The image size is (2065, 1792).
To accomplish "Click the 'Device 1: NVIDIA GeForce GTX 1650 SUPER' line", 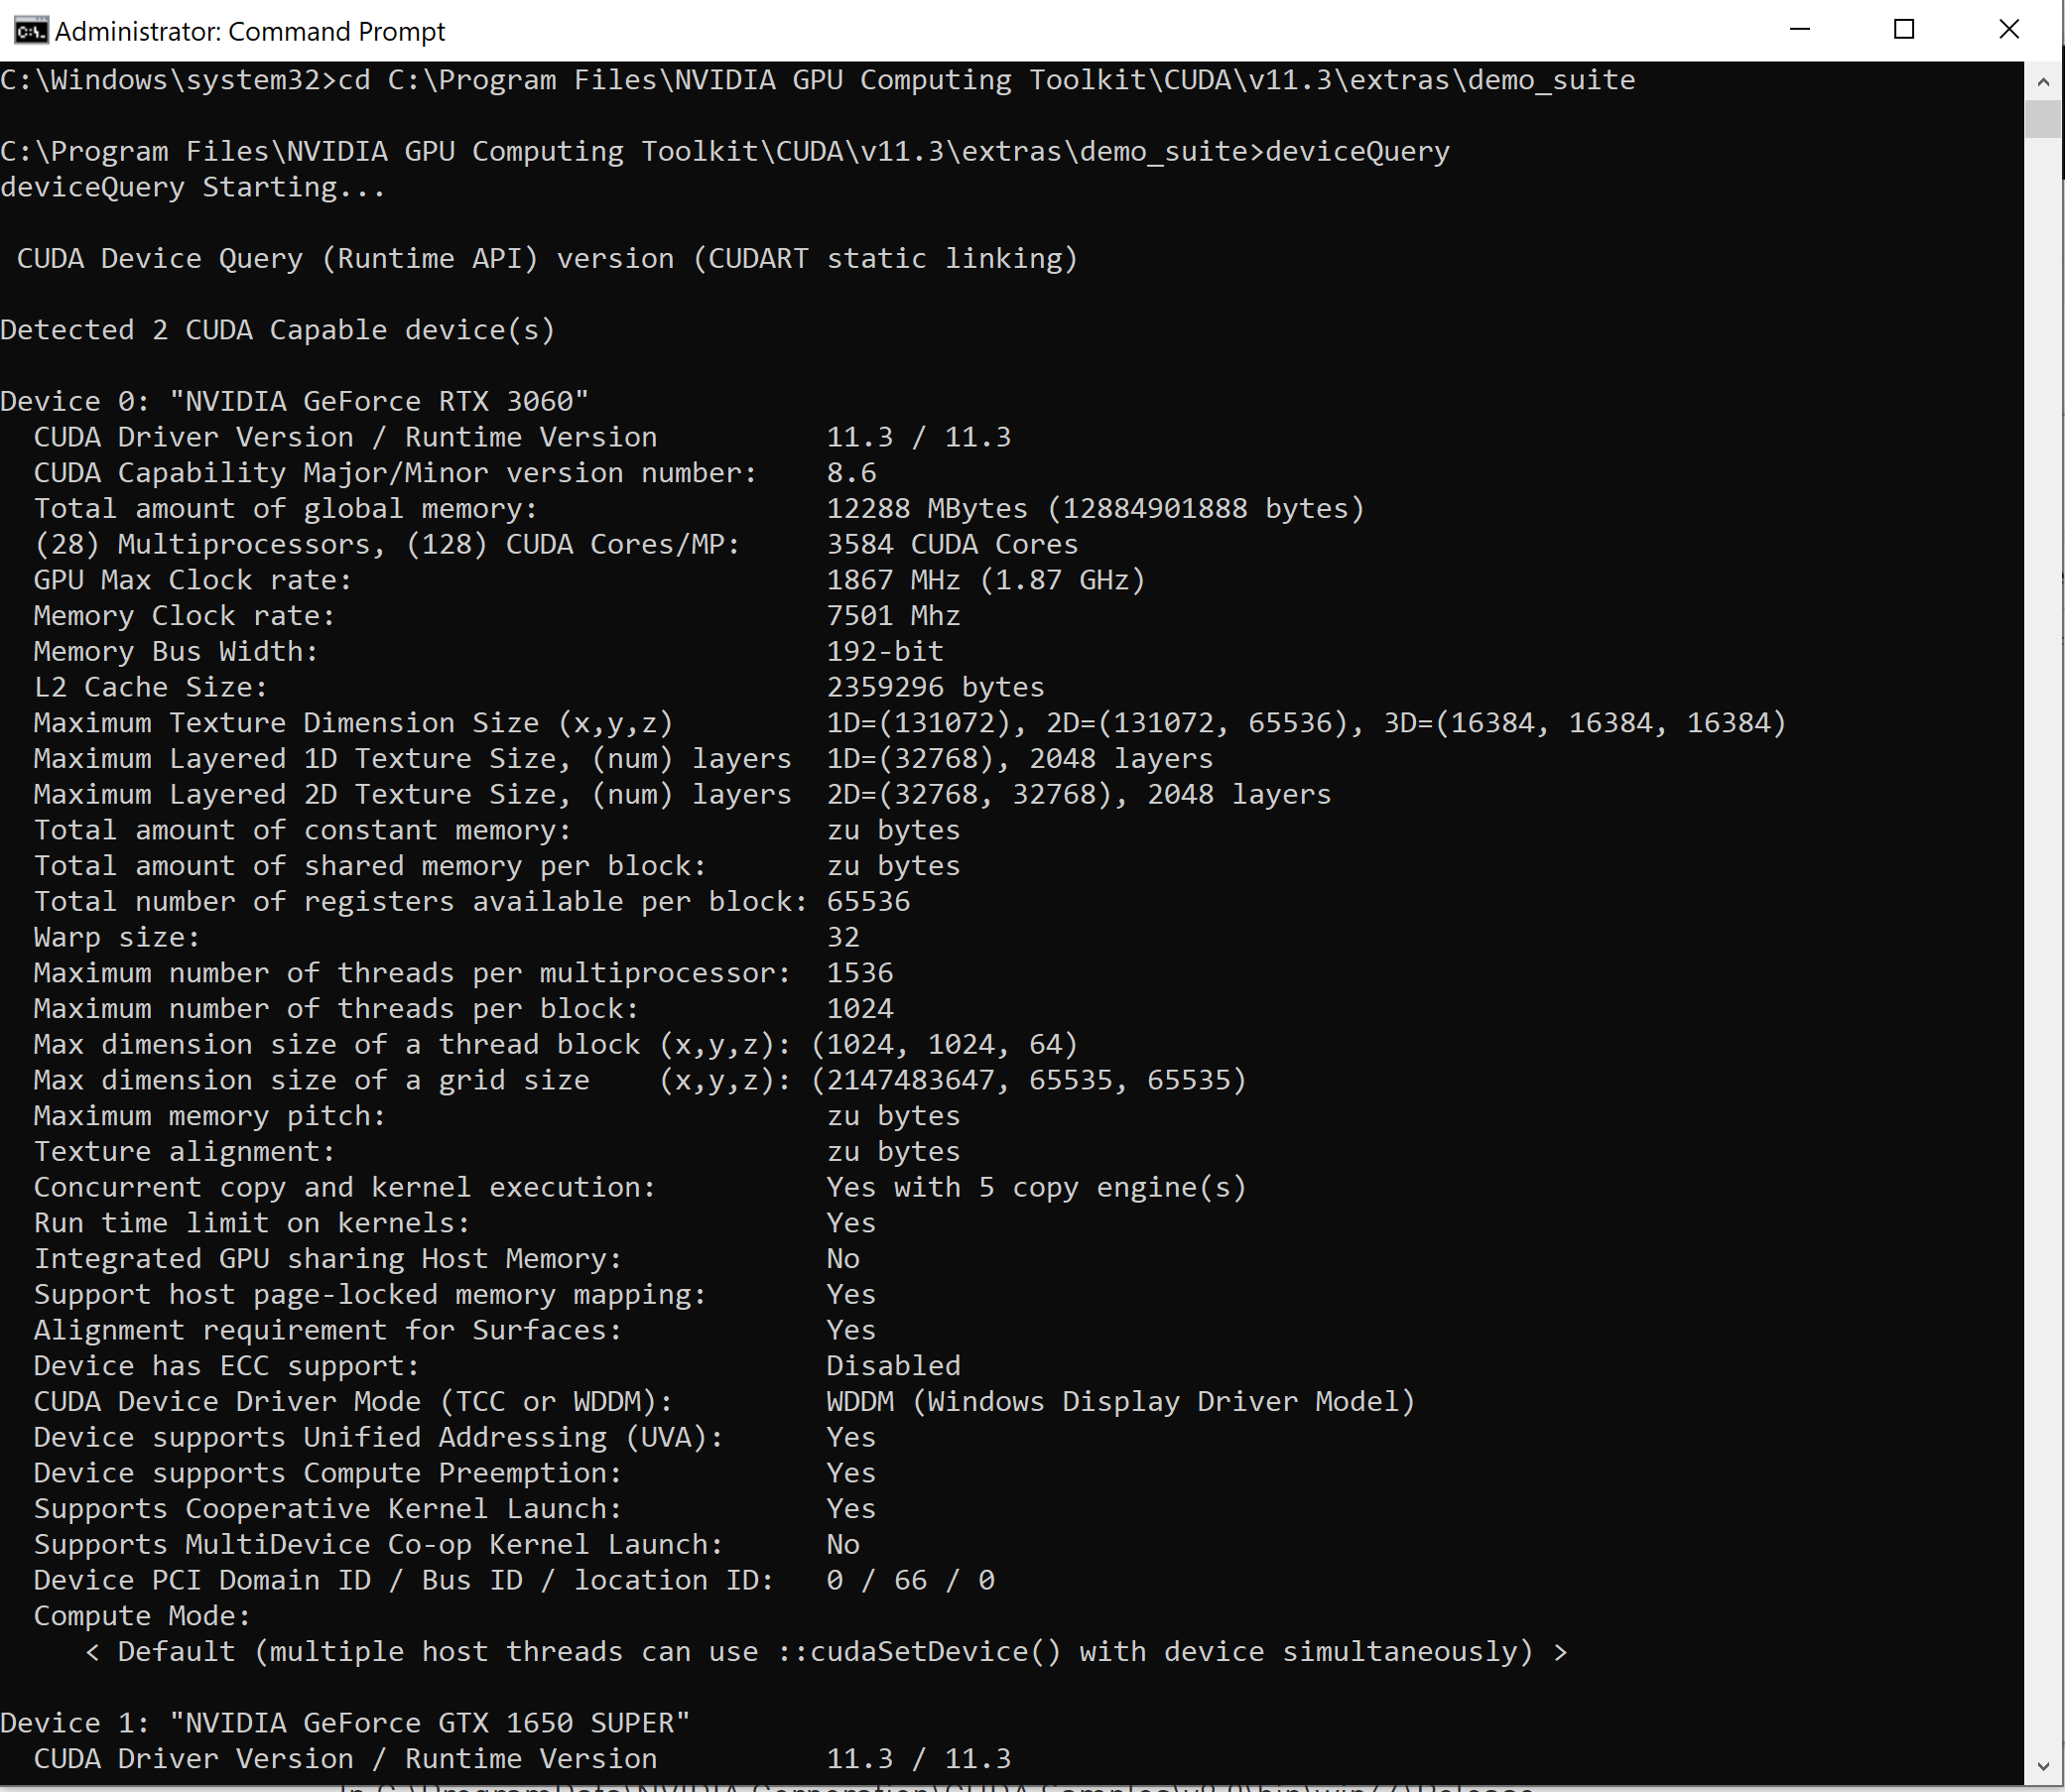I will pos(345,1723).
